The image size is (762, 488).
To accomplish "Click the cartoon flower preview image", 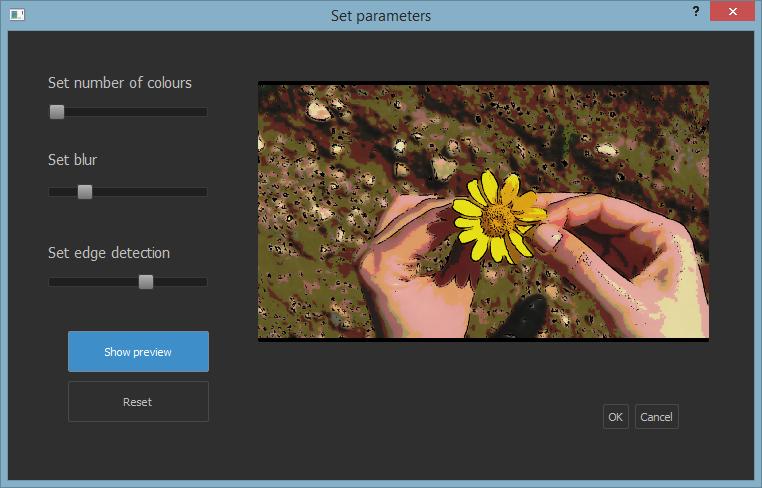I will click(483, 211).
